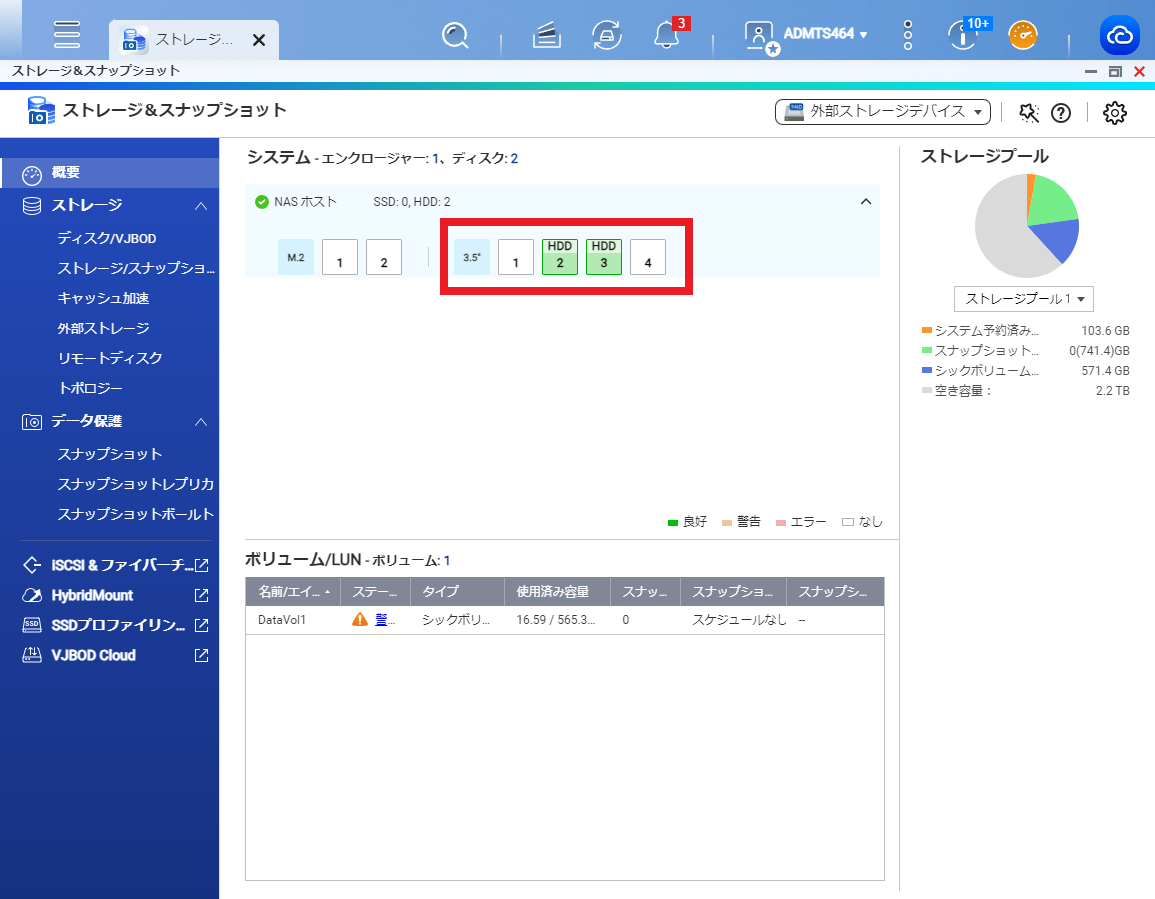
Task: Select 概要 in the sidebar
Action: tap(109, 173)
